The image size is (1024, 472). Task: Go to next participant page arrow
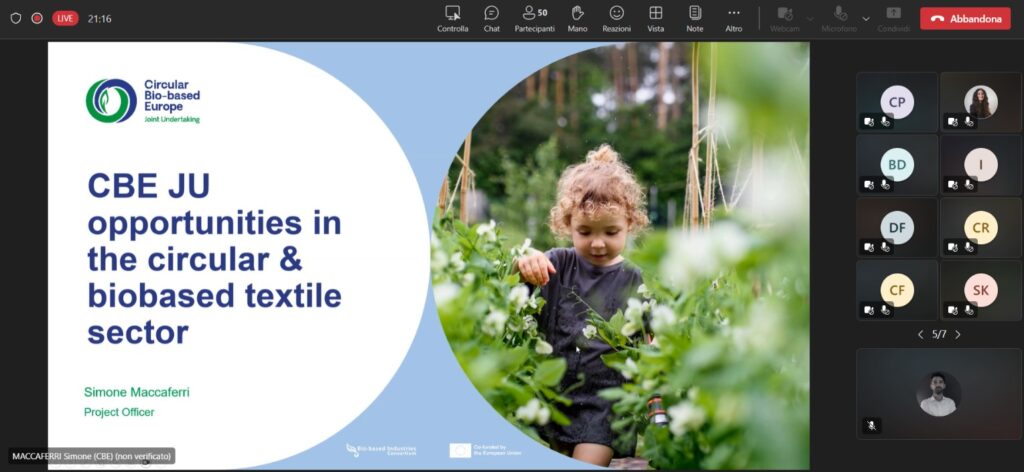pyautogui.click(x=958, y=334)
